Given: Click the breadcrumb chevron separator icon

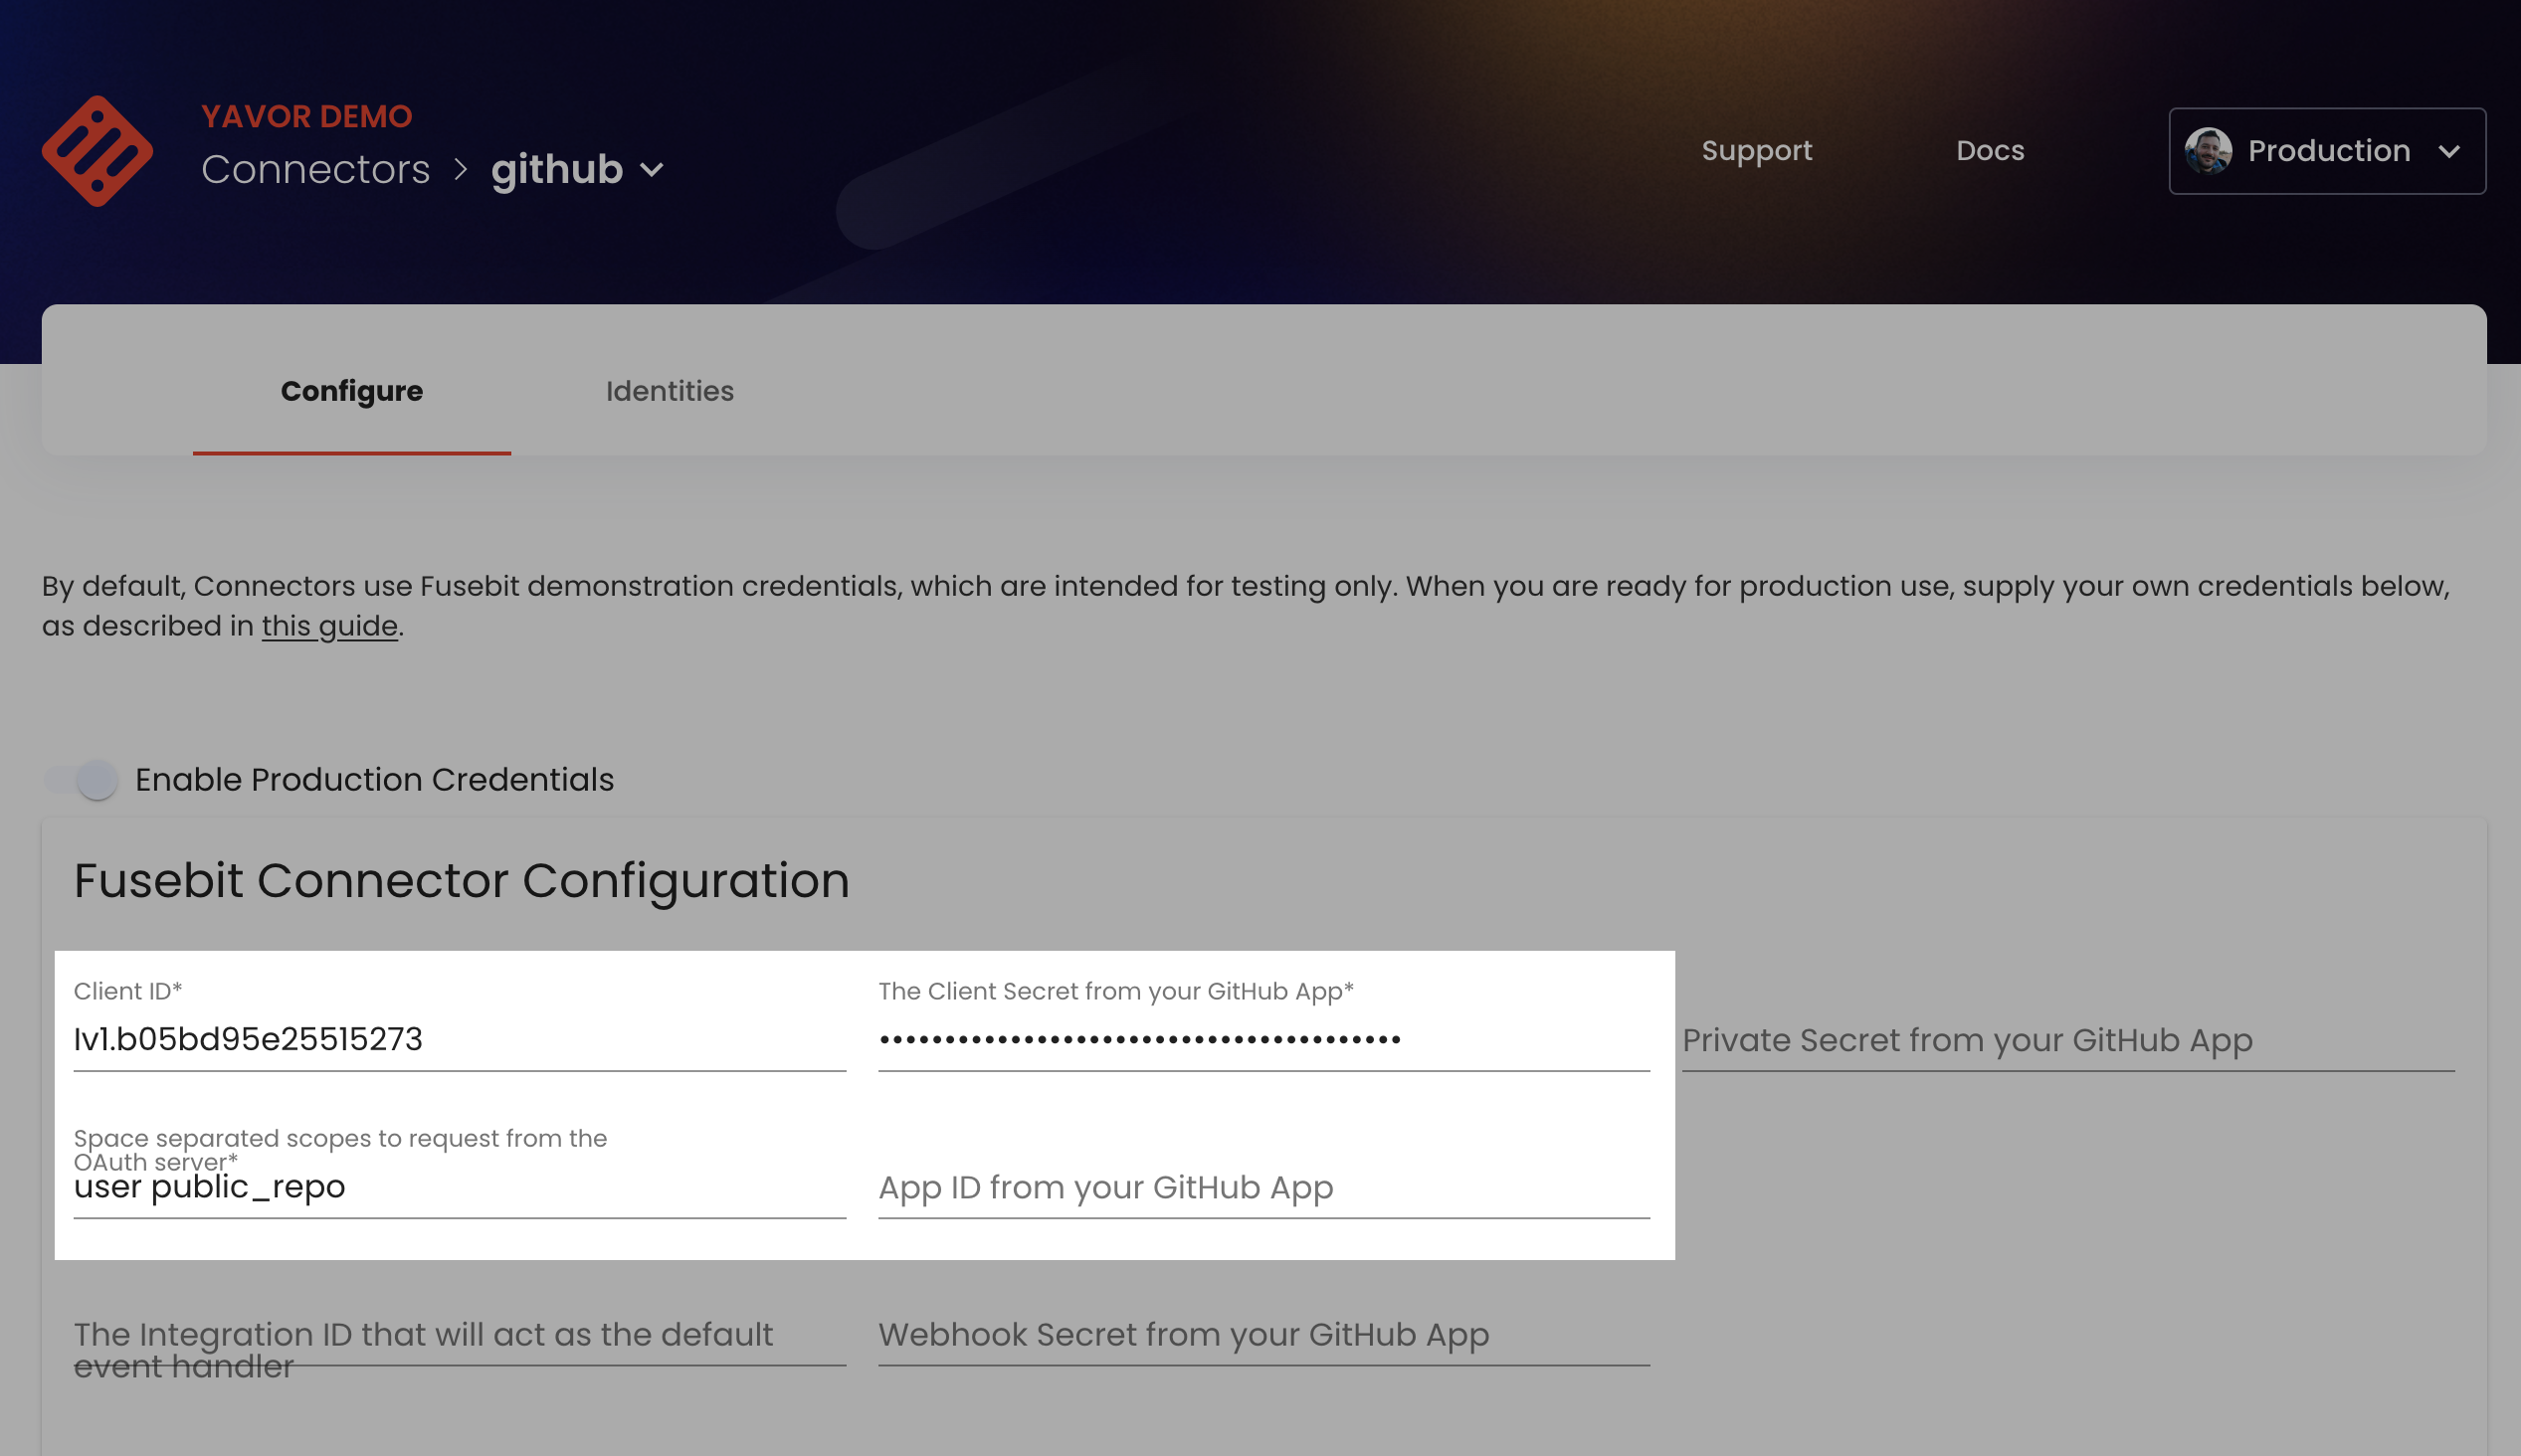Looking at the screenshot, I should (460, 170).
